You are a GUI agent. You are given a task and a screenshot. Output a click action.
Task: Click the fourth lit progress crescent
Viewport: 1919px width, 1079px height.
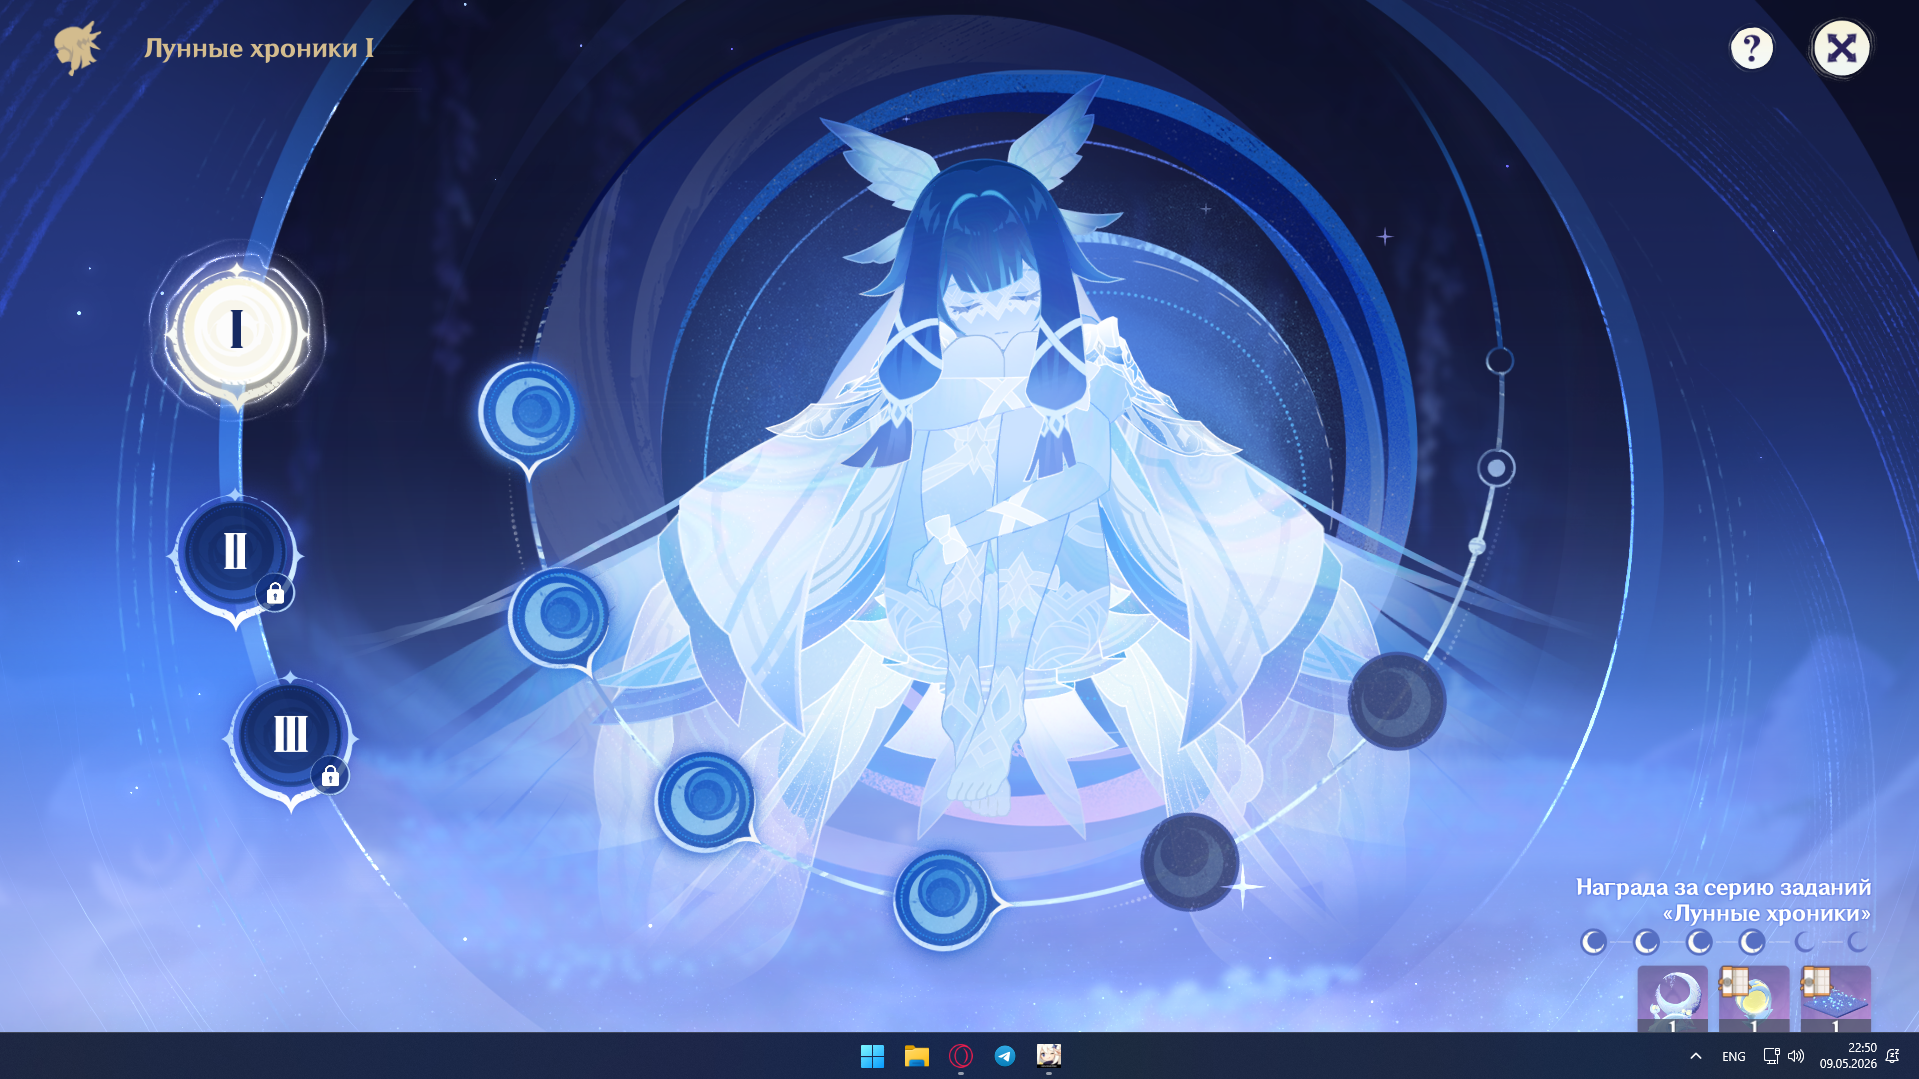(x=1752, y=942)
